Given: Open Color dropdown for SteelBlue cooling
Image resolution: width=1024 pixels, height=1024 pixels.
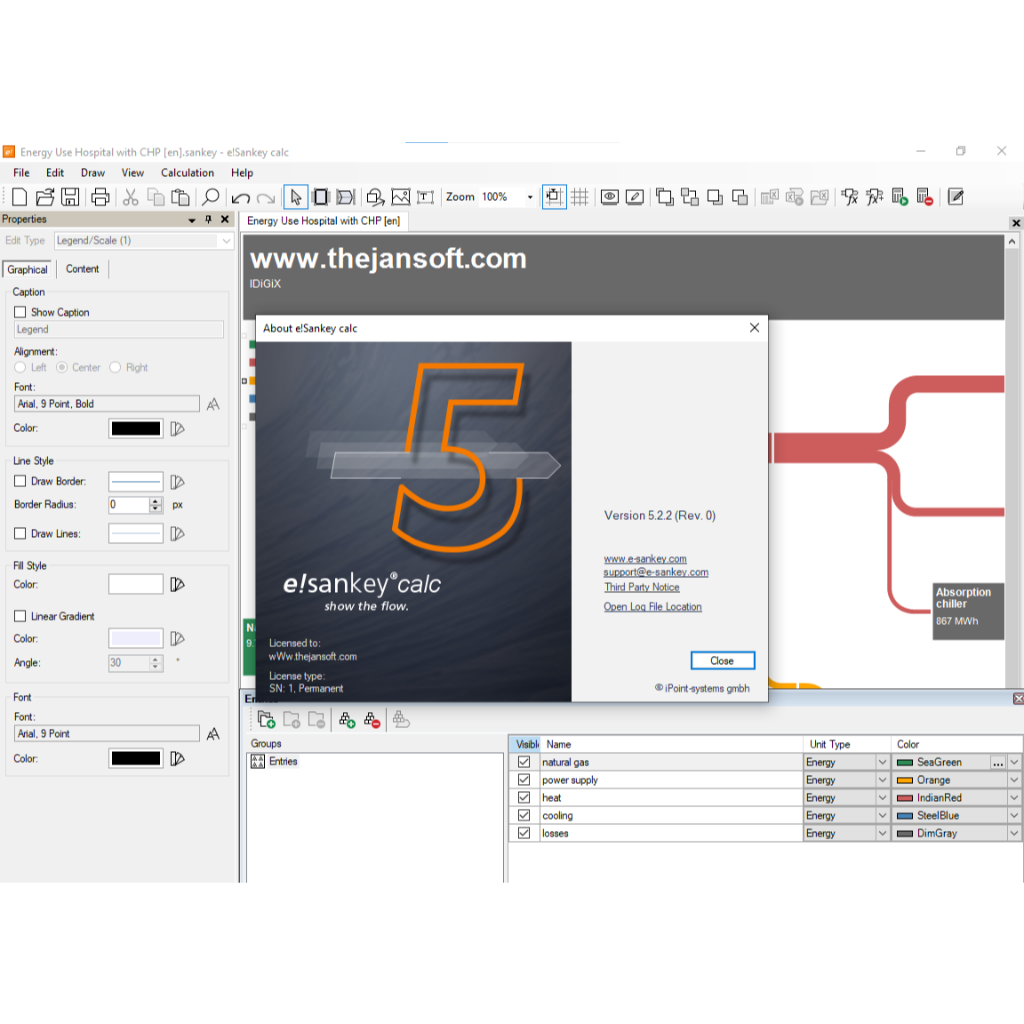Looking at the screenshot, I should 1014,815.
